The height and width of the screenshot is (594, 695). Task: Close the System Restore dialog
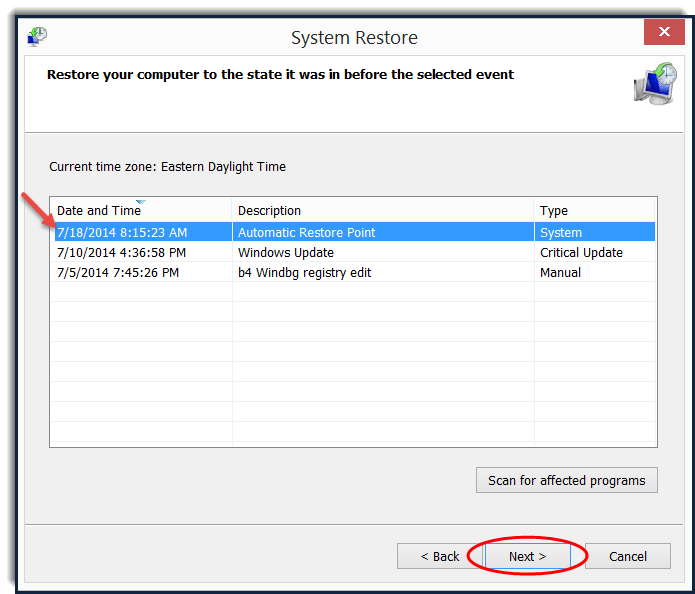pos(664,31)
